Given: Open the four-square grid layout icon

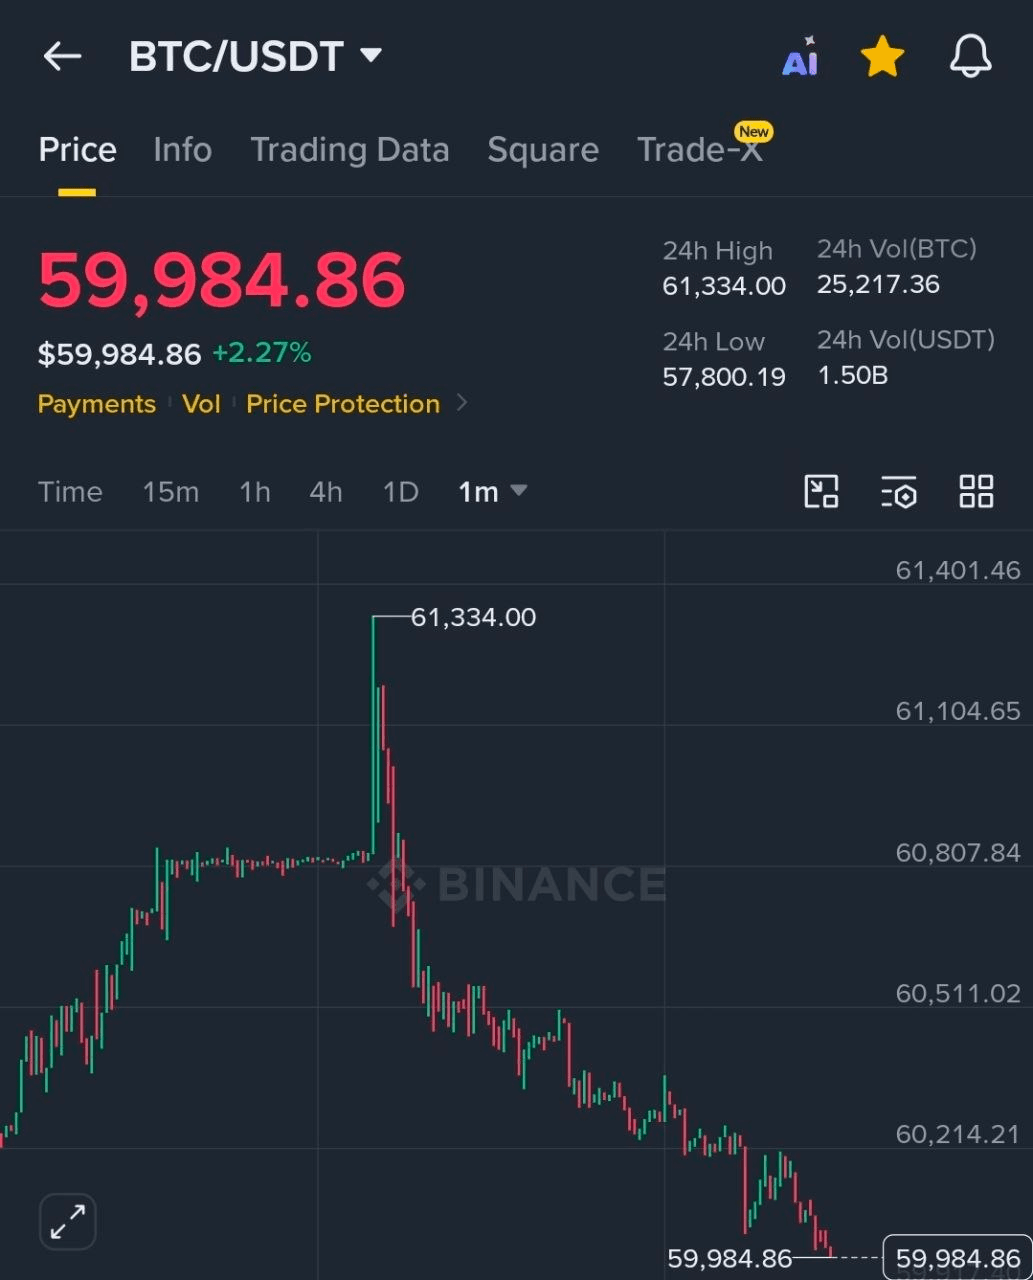Looking at the screenshot, I should tap(976, 491).
